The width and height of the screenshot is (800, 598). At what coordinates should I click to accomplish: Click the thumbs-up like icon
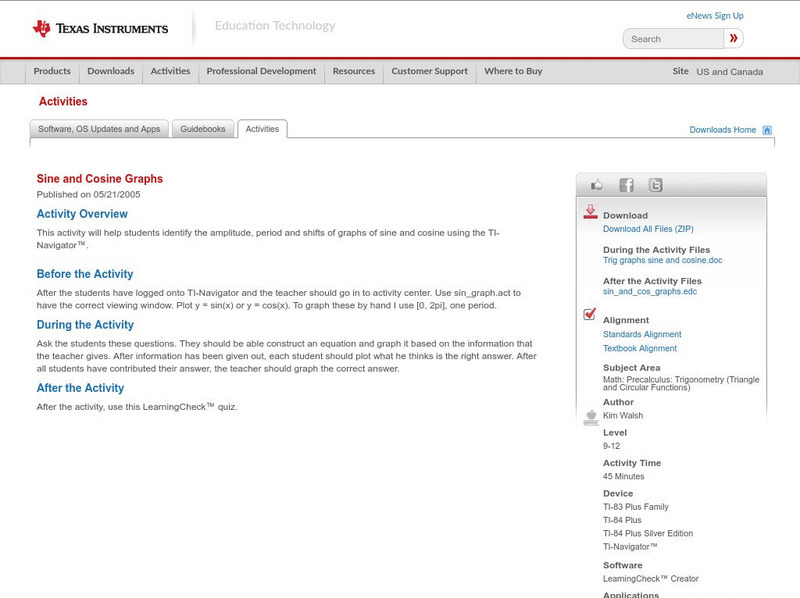pyautogui.click(x=596, y=185)
